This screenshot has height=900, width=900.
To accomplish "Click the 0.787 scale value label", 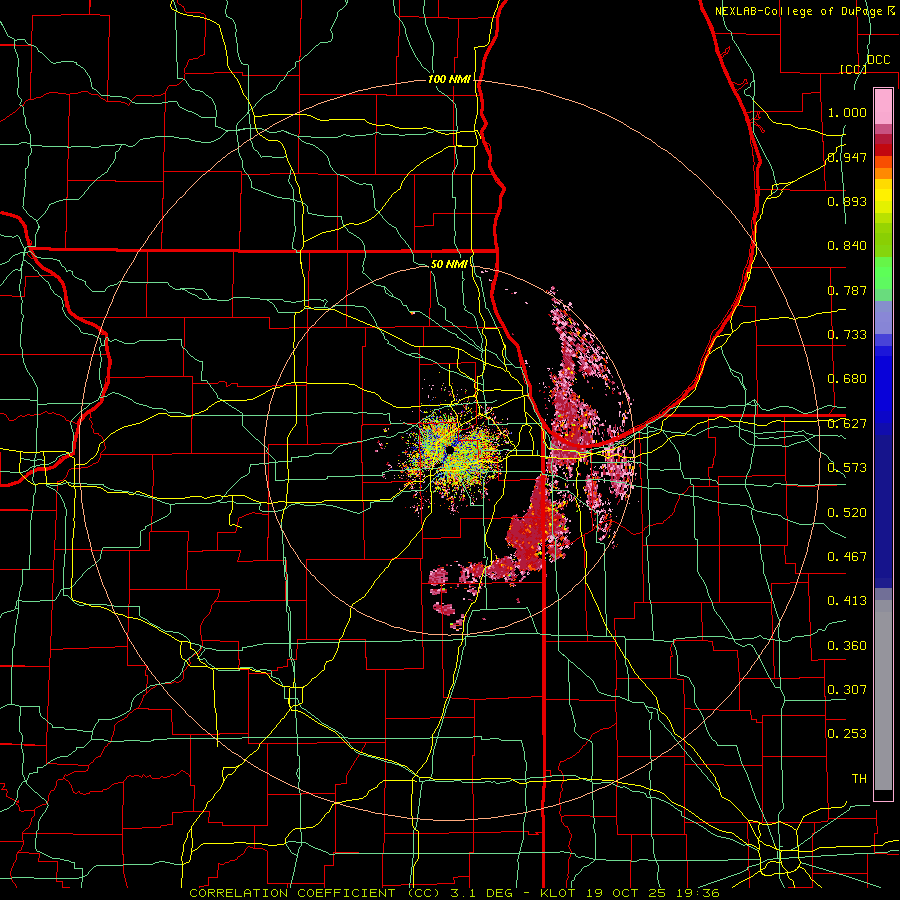I will point(847,290).
